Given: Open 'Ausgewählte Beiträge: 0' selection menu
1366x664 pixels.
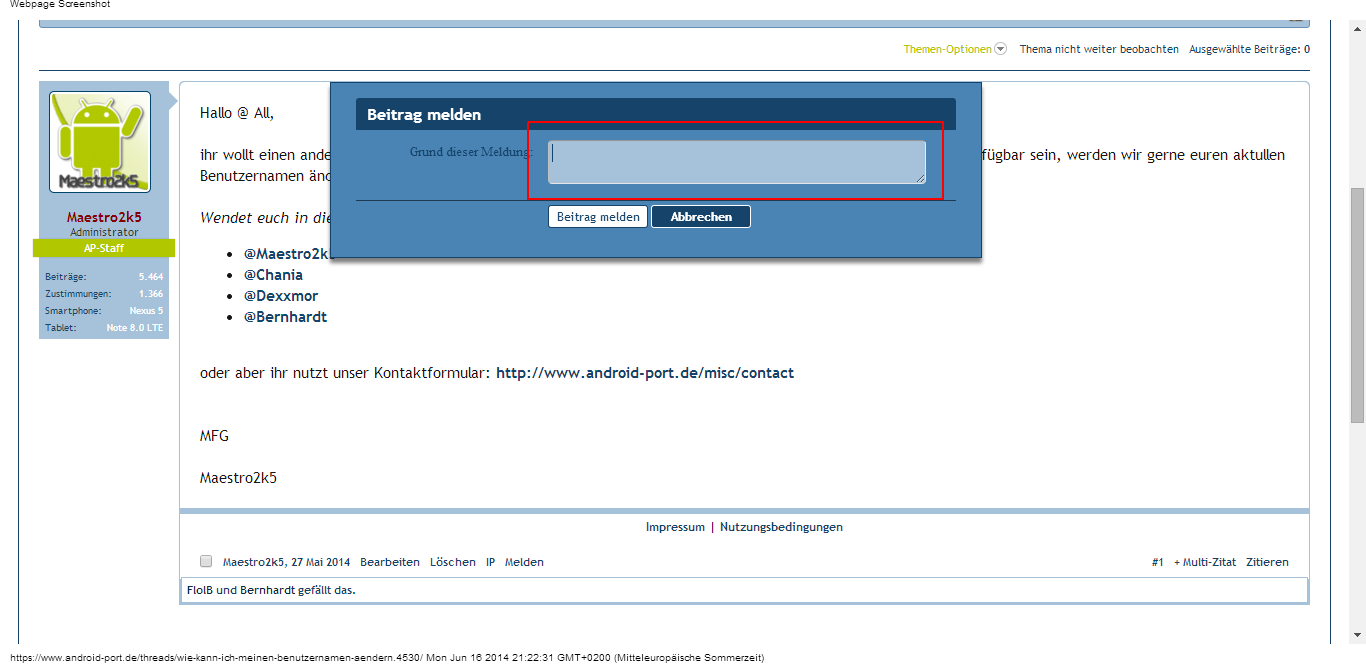Looking at the screenshot, I should [x=1249, y=49].
